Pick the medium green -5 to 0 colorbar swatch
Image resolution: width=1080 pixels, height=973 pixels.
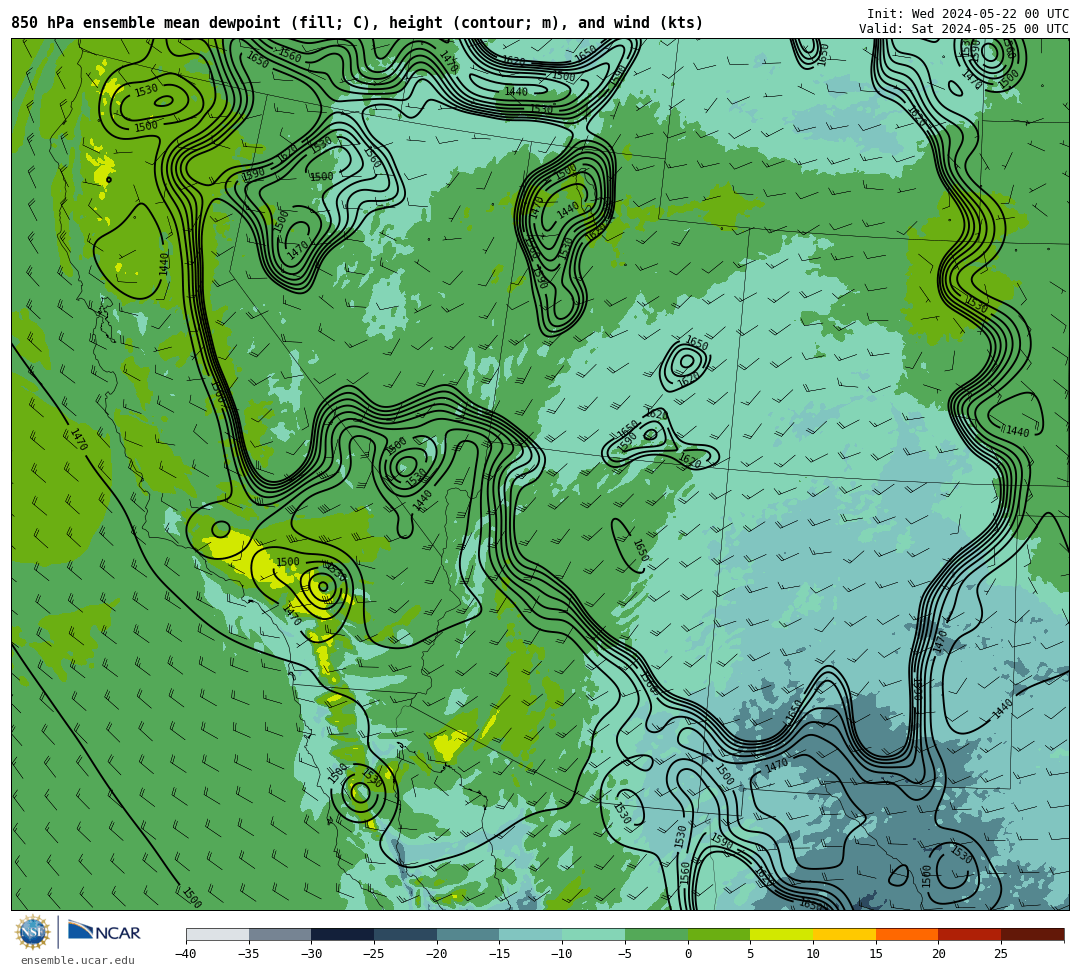(656, 934)
